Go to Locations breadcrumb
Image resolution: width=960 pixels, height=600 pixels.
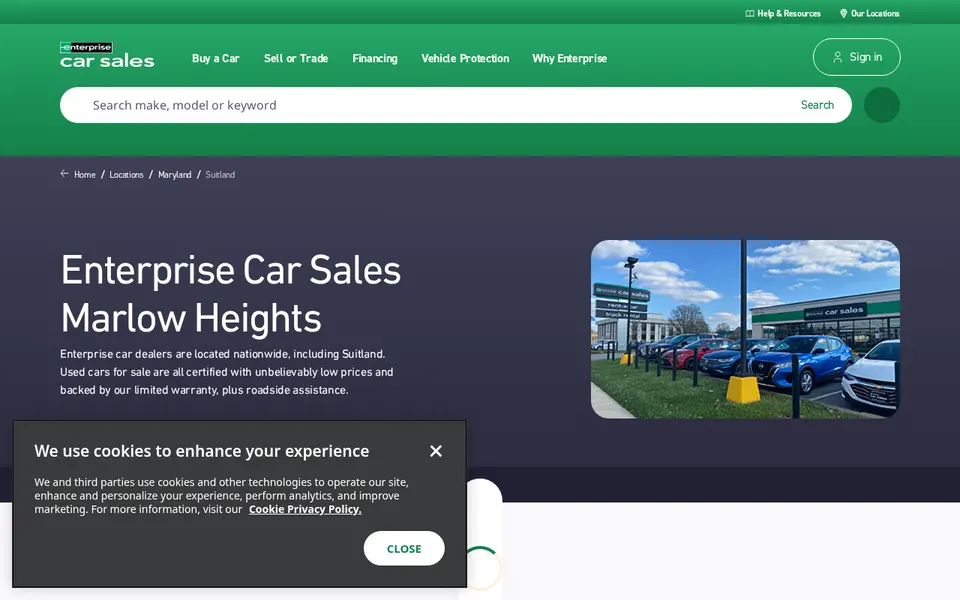tap(126, 174)
